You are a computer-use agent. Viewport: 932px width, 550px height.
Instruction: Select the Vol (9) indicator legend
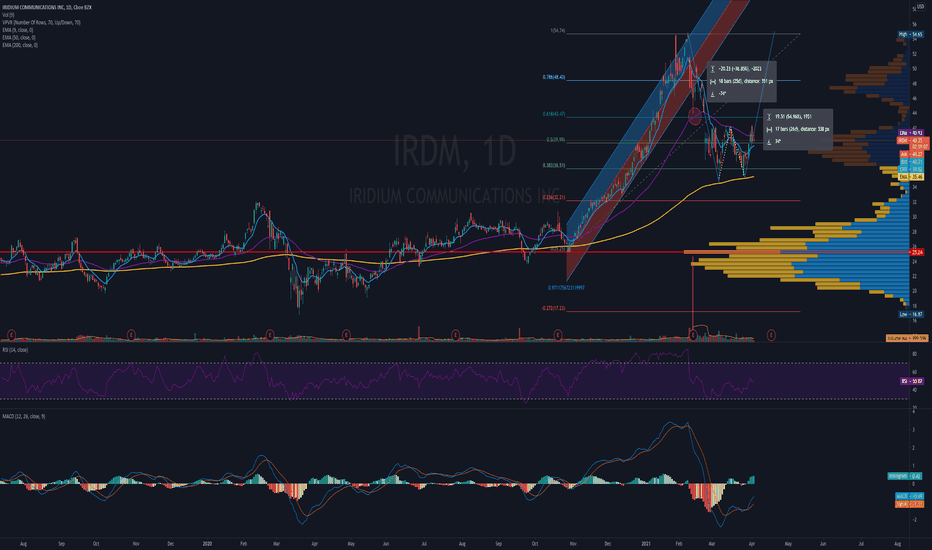pyautogui.click(x=8, y=15)
